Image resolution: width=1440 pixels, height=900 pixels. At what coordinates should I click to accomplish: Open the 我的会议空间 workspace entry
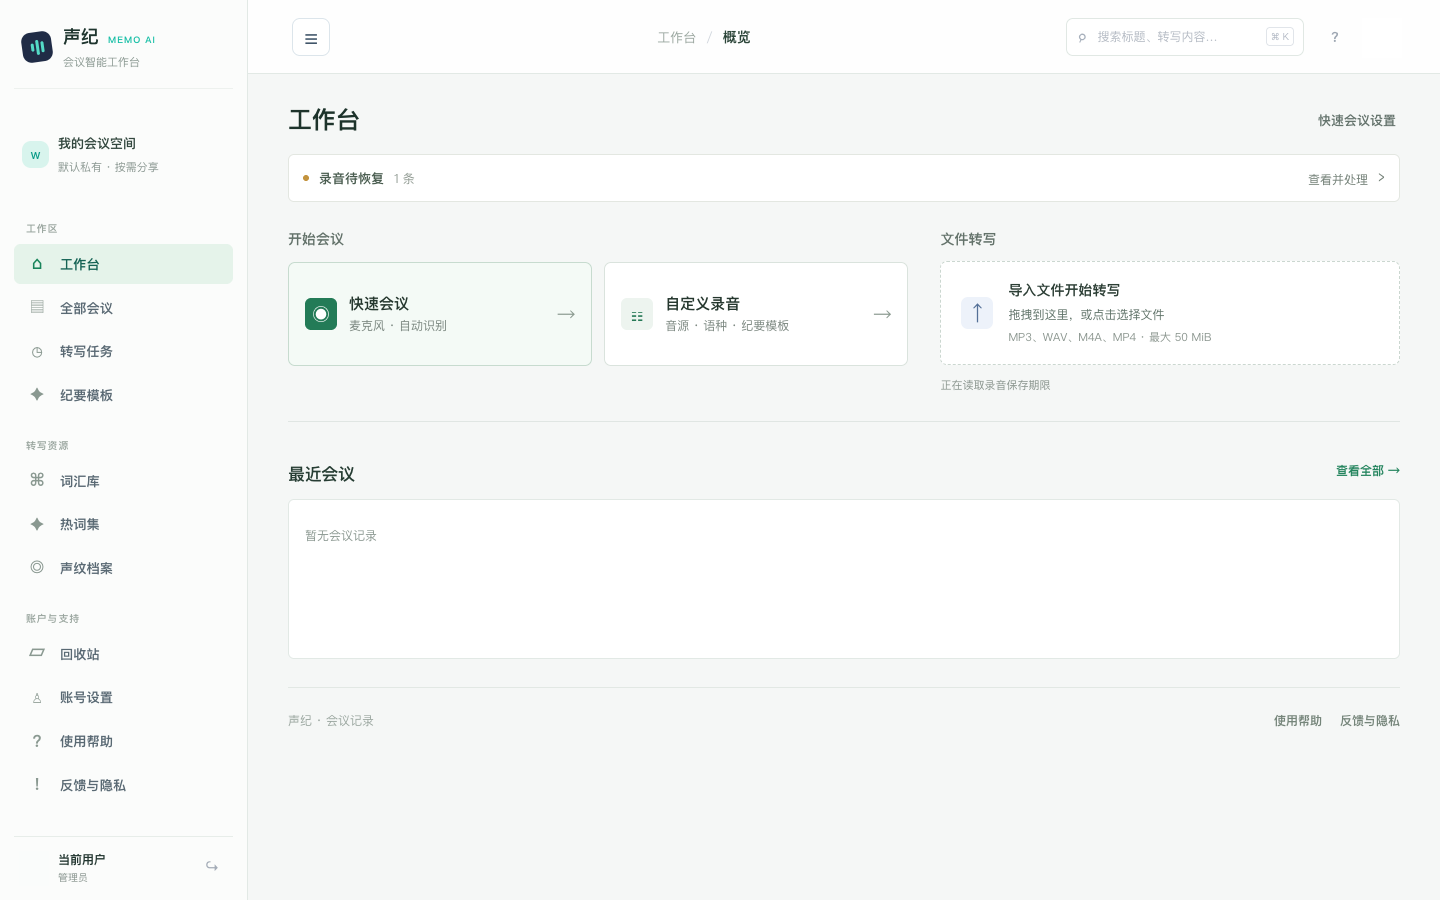(123, 155)
